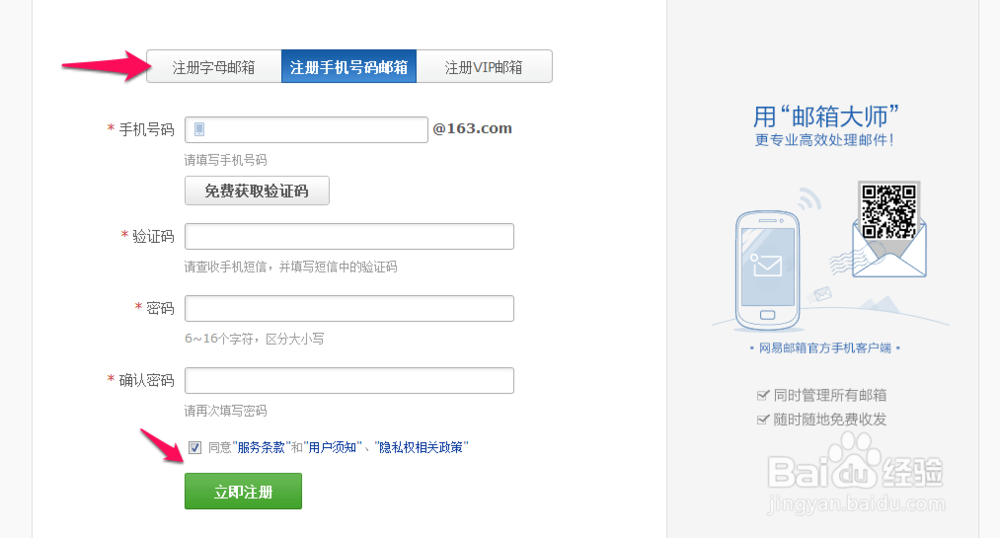Image resolution: width=1000 pixels, height=538 pixels.
Task: Open the 隐私权相关政策 link
Action: 421,447
